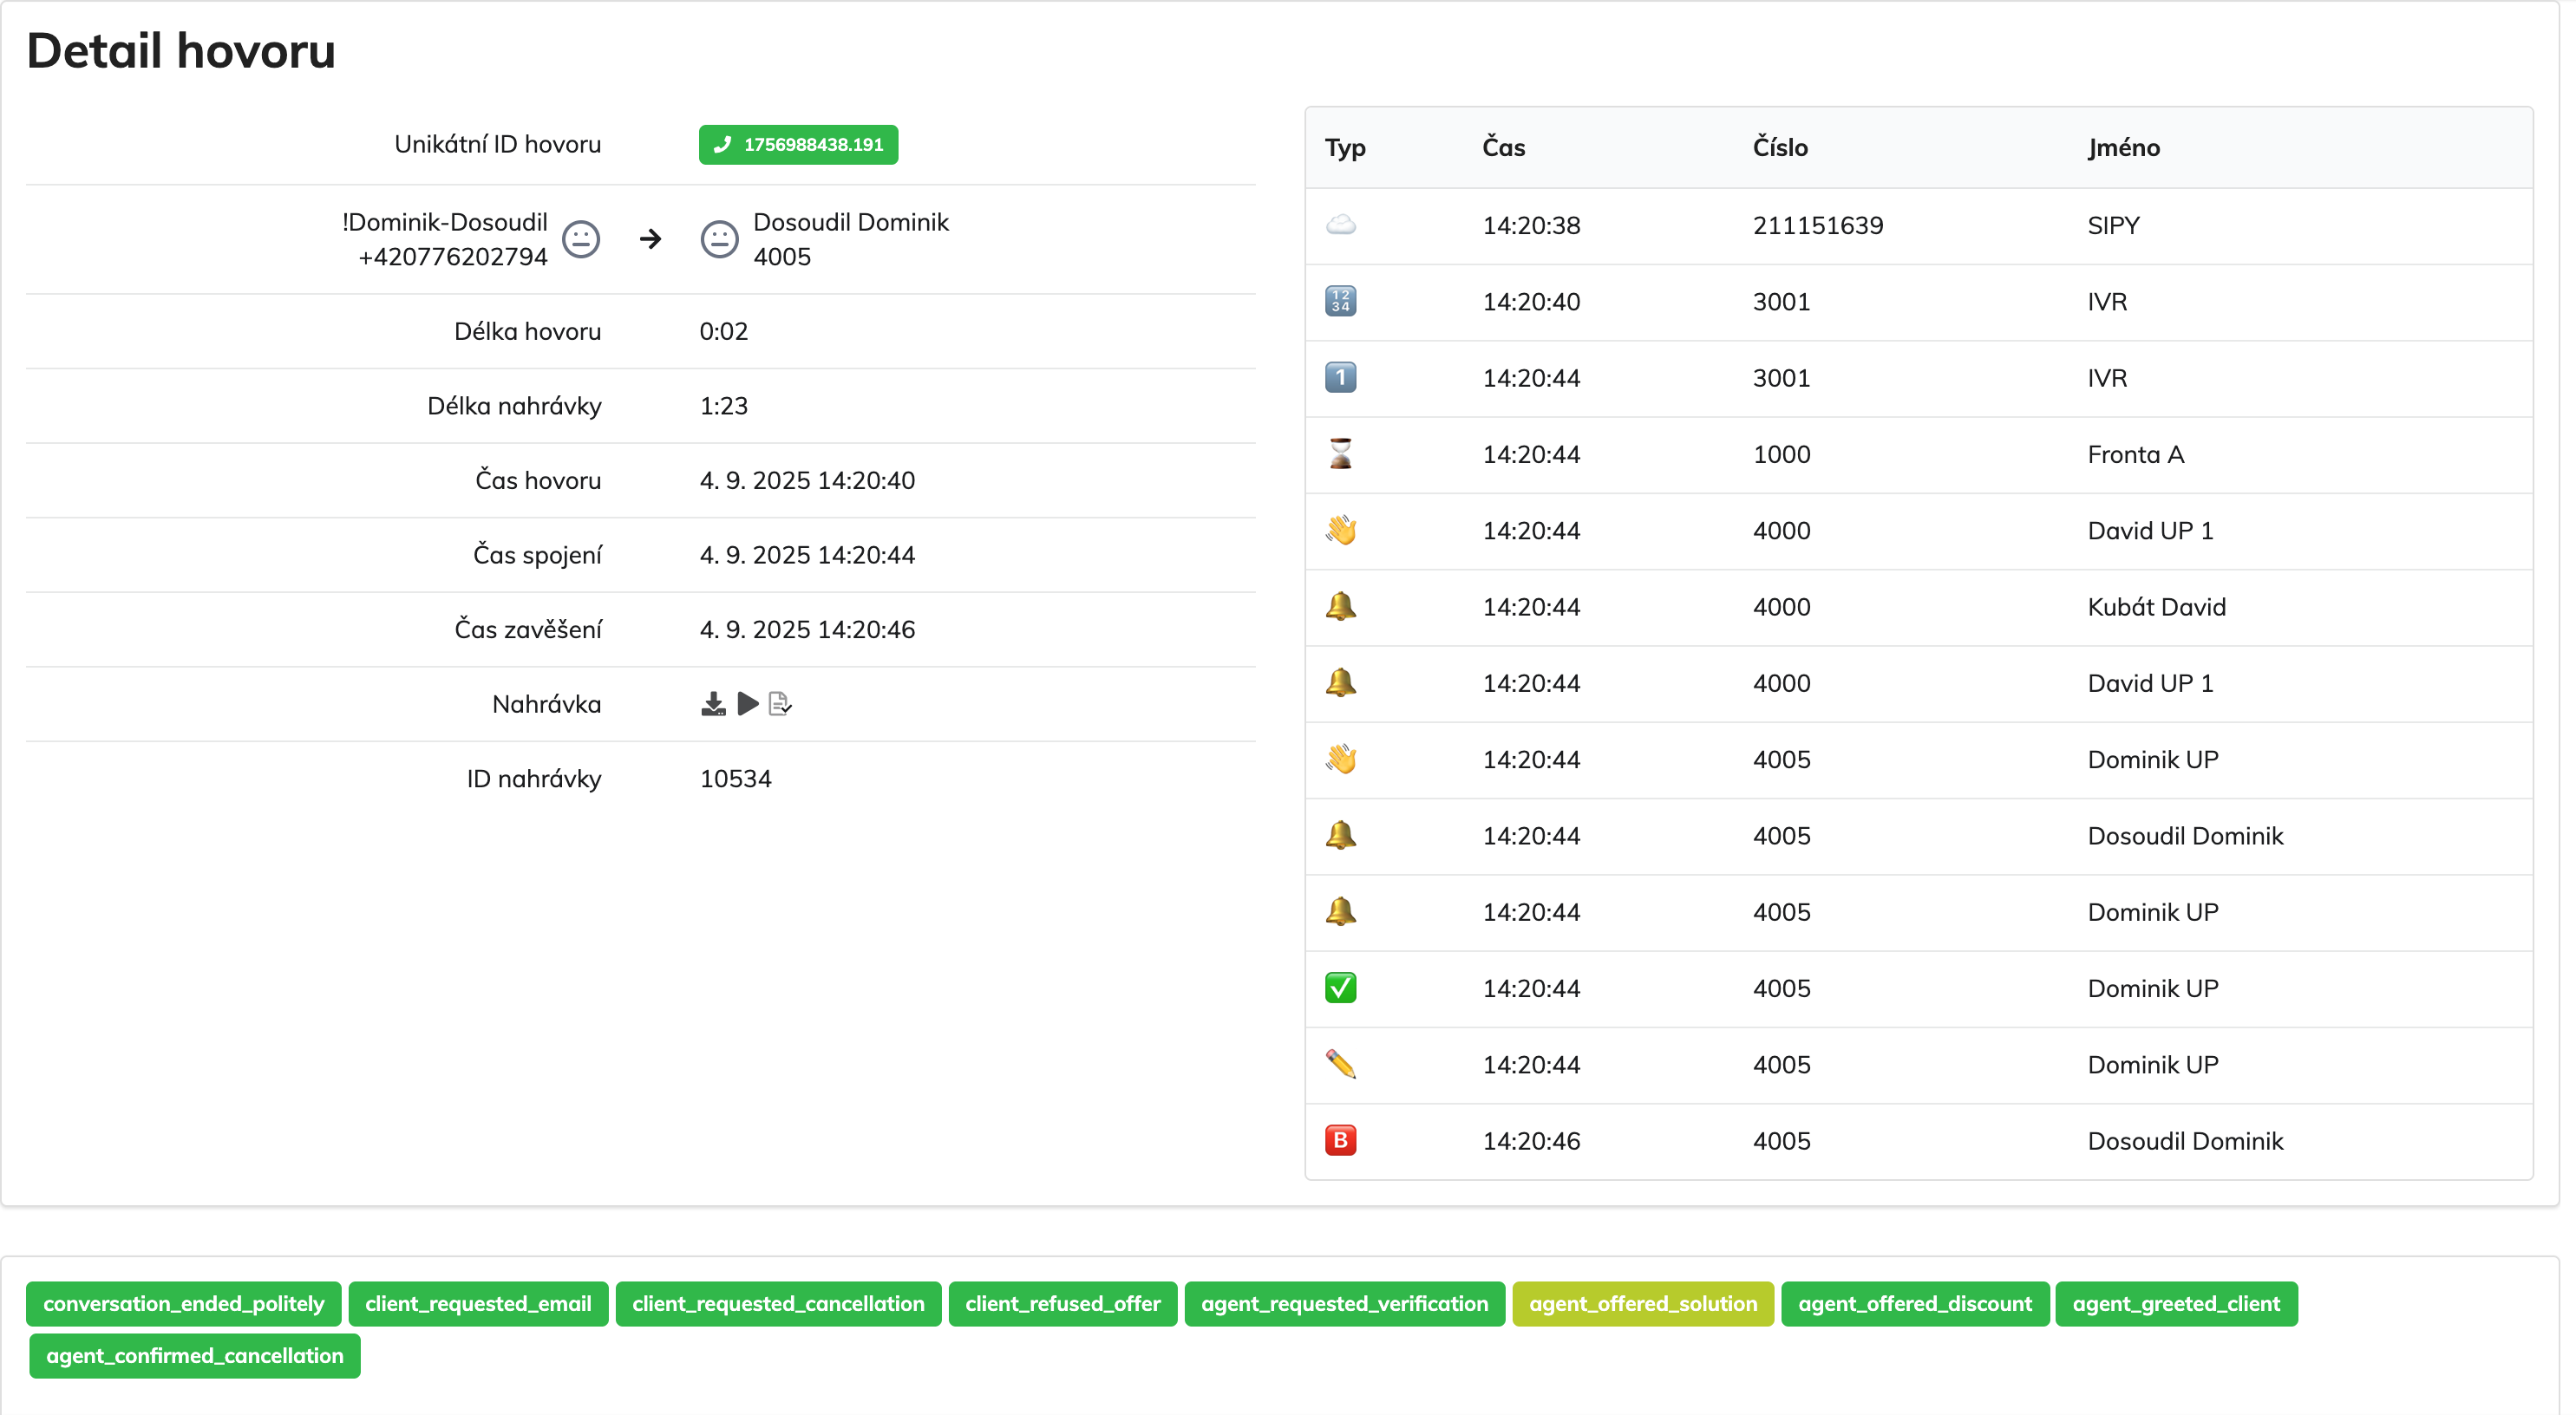Click the 1234 keypad icon in IVR row

(x=1340, y=301)
